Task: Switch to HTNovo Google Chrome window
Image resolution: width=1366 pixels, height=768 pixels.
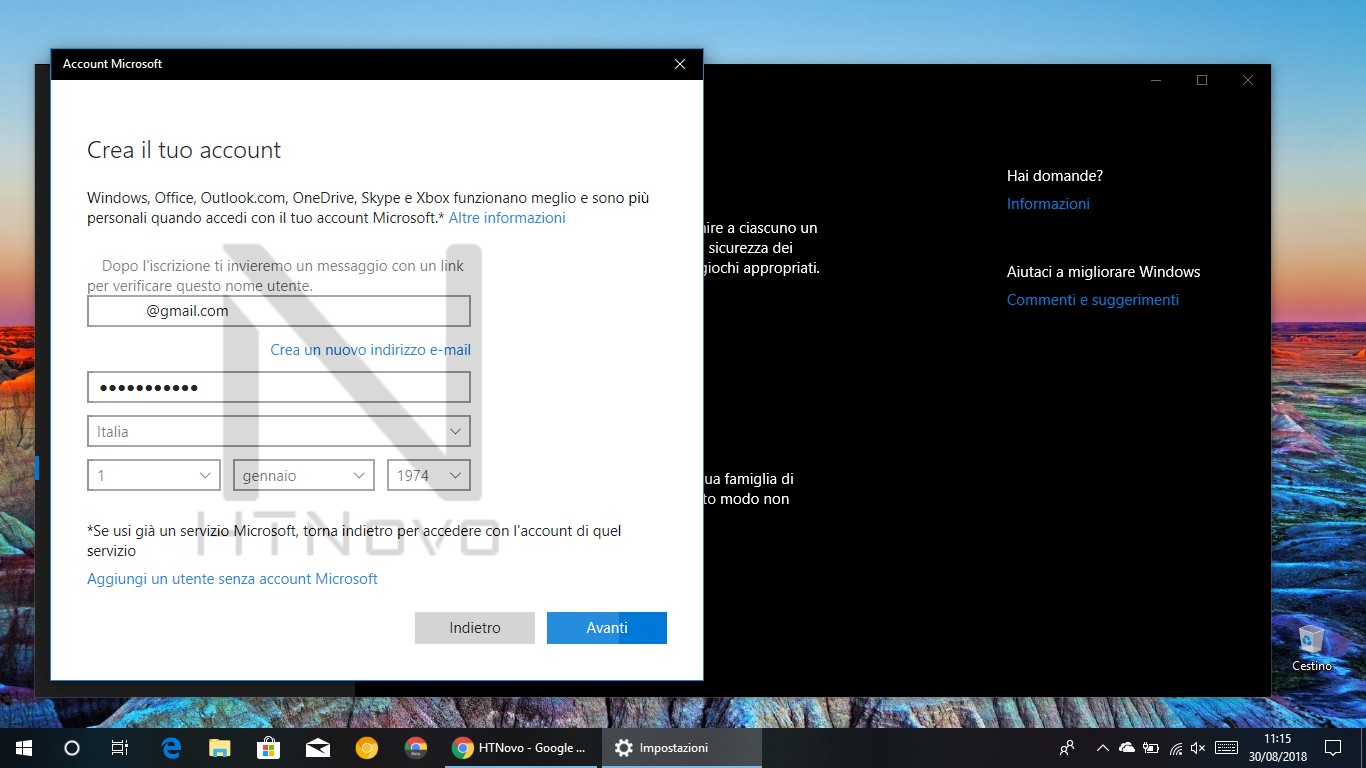Action: pos(522,747)
